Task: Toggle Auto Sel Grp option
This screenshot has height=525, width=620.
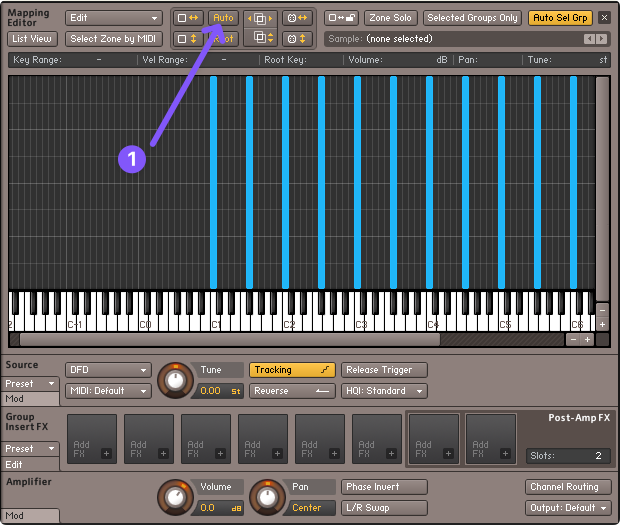Action: point(560,18)
